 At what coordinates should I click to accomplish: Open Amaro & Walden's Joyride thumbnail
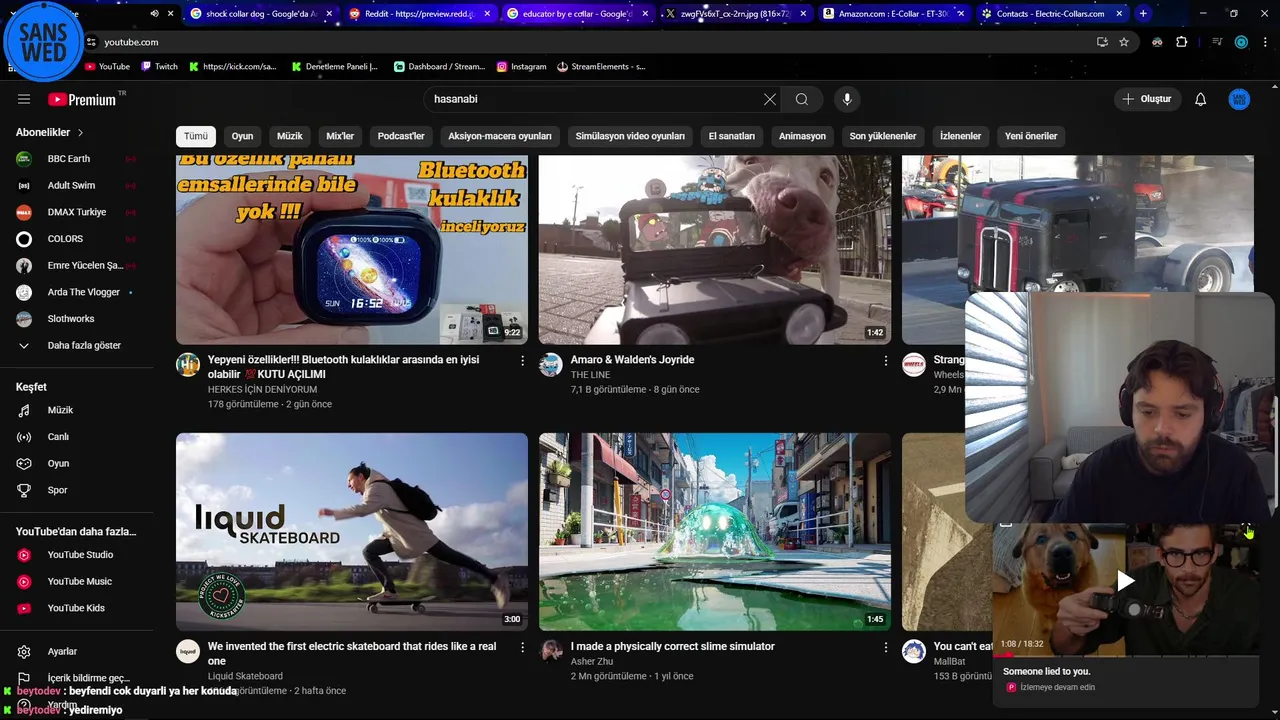point(715,250)
